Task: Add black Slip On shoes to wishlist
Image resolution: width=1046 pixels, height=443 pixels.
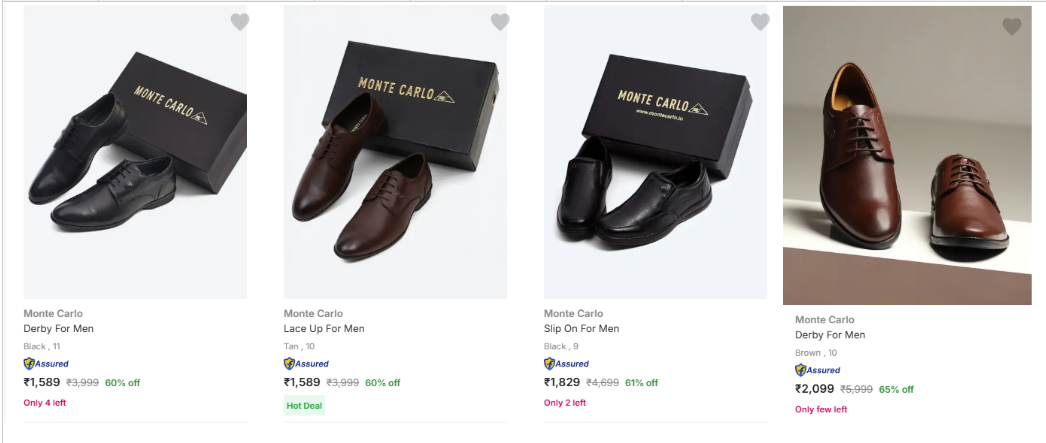Action: (x=760, y=22)
